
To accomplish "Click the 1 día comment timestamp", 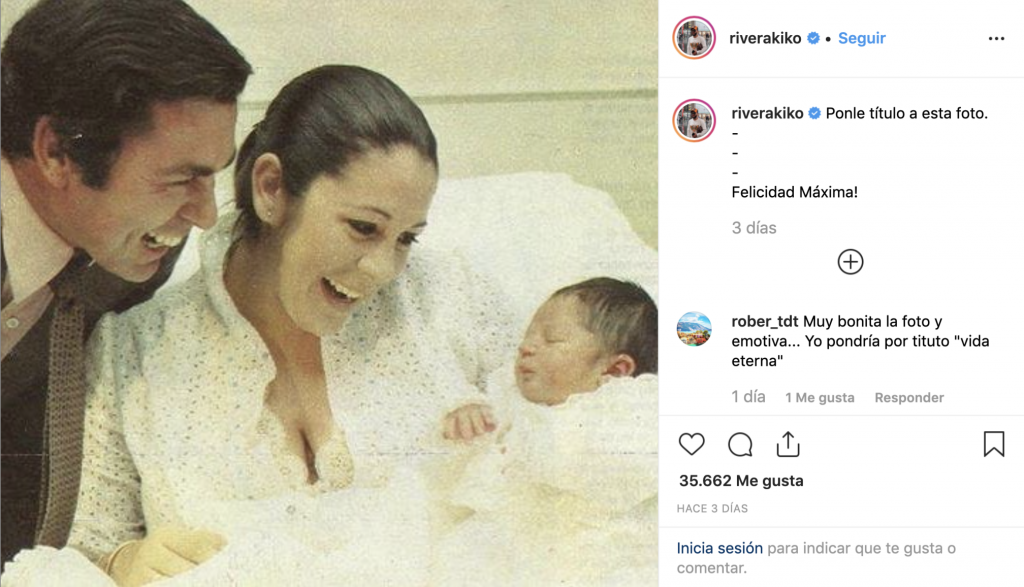I will point(748,397).
